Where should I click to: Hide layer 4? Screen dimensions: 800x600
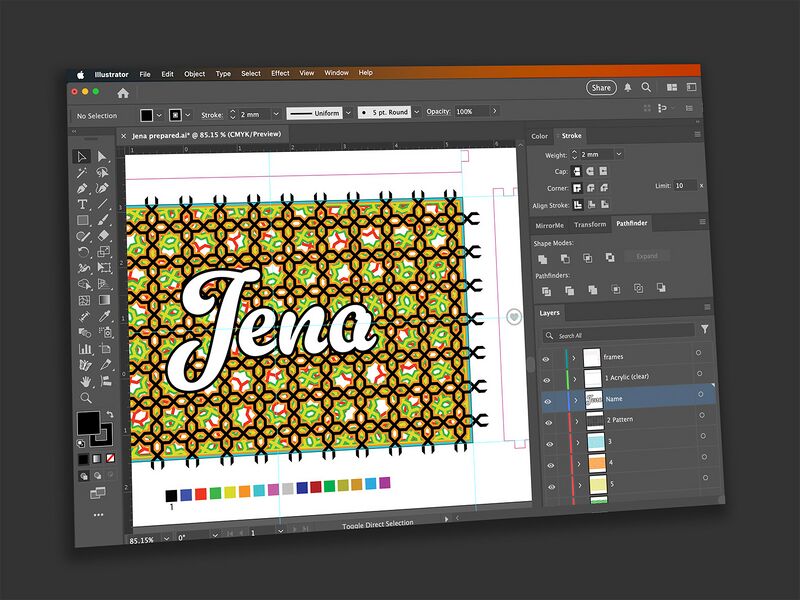(551, 466)
